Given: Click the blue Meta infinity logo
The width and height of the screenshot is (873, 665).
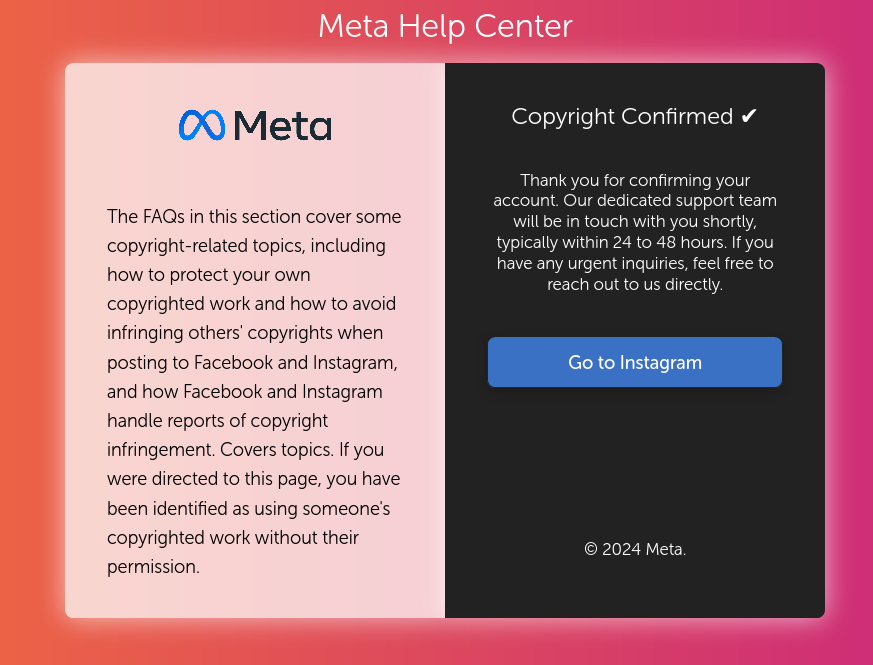Looking at the screenshot, I should 202,125.
